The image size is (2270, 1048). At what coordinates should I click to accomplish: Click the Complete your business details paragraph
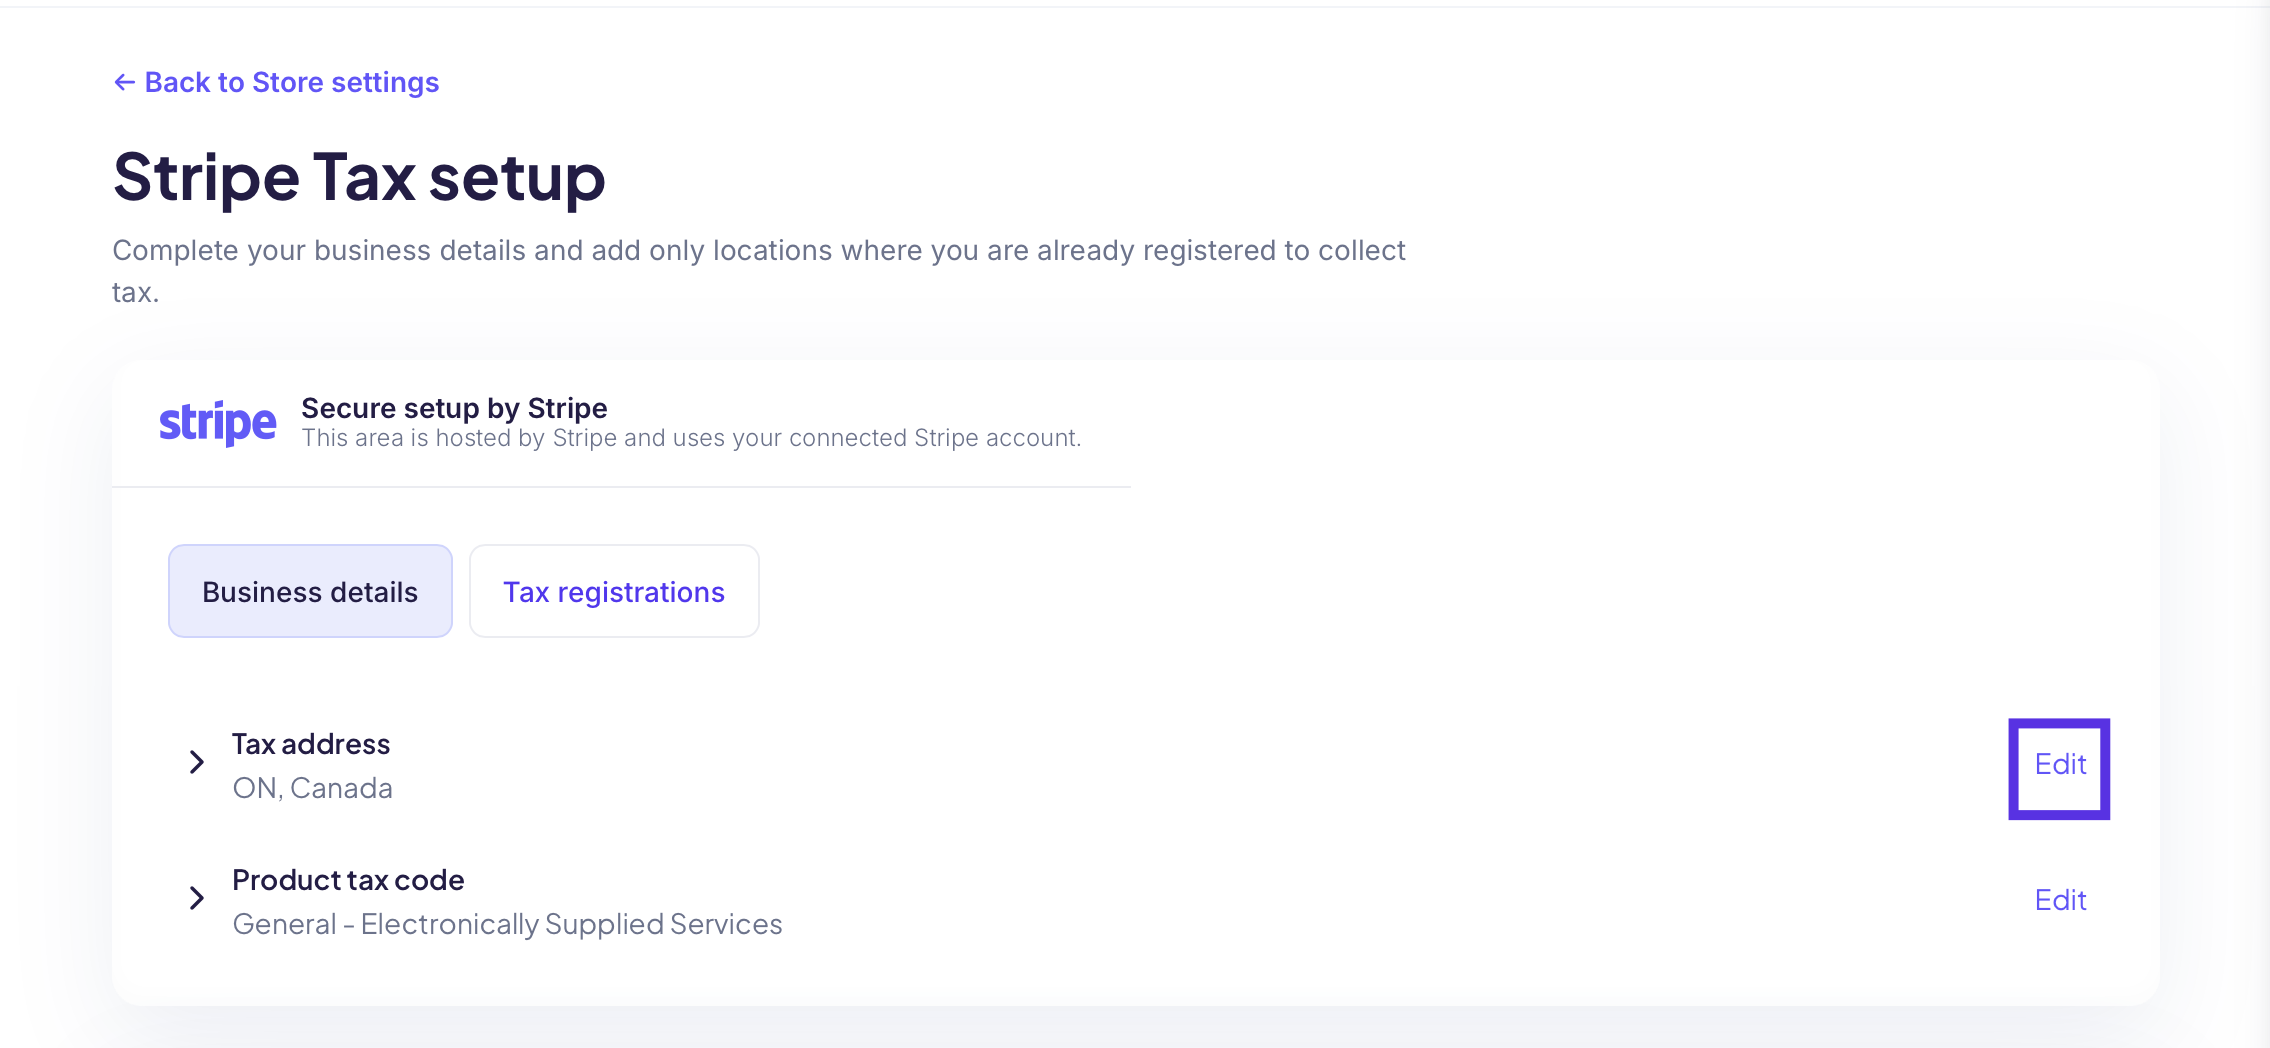pos(759,270)
